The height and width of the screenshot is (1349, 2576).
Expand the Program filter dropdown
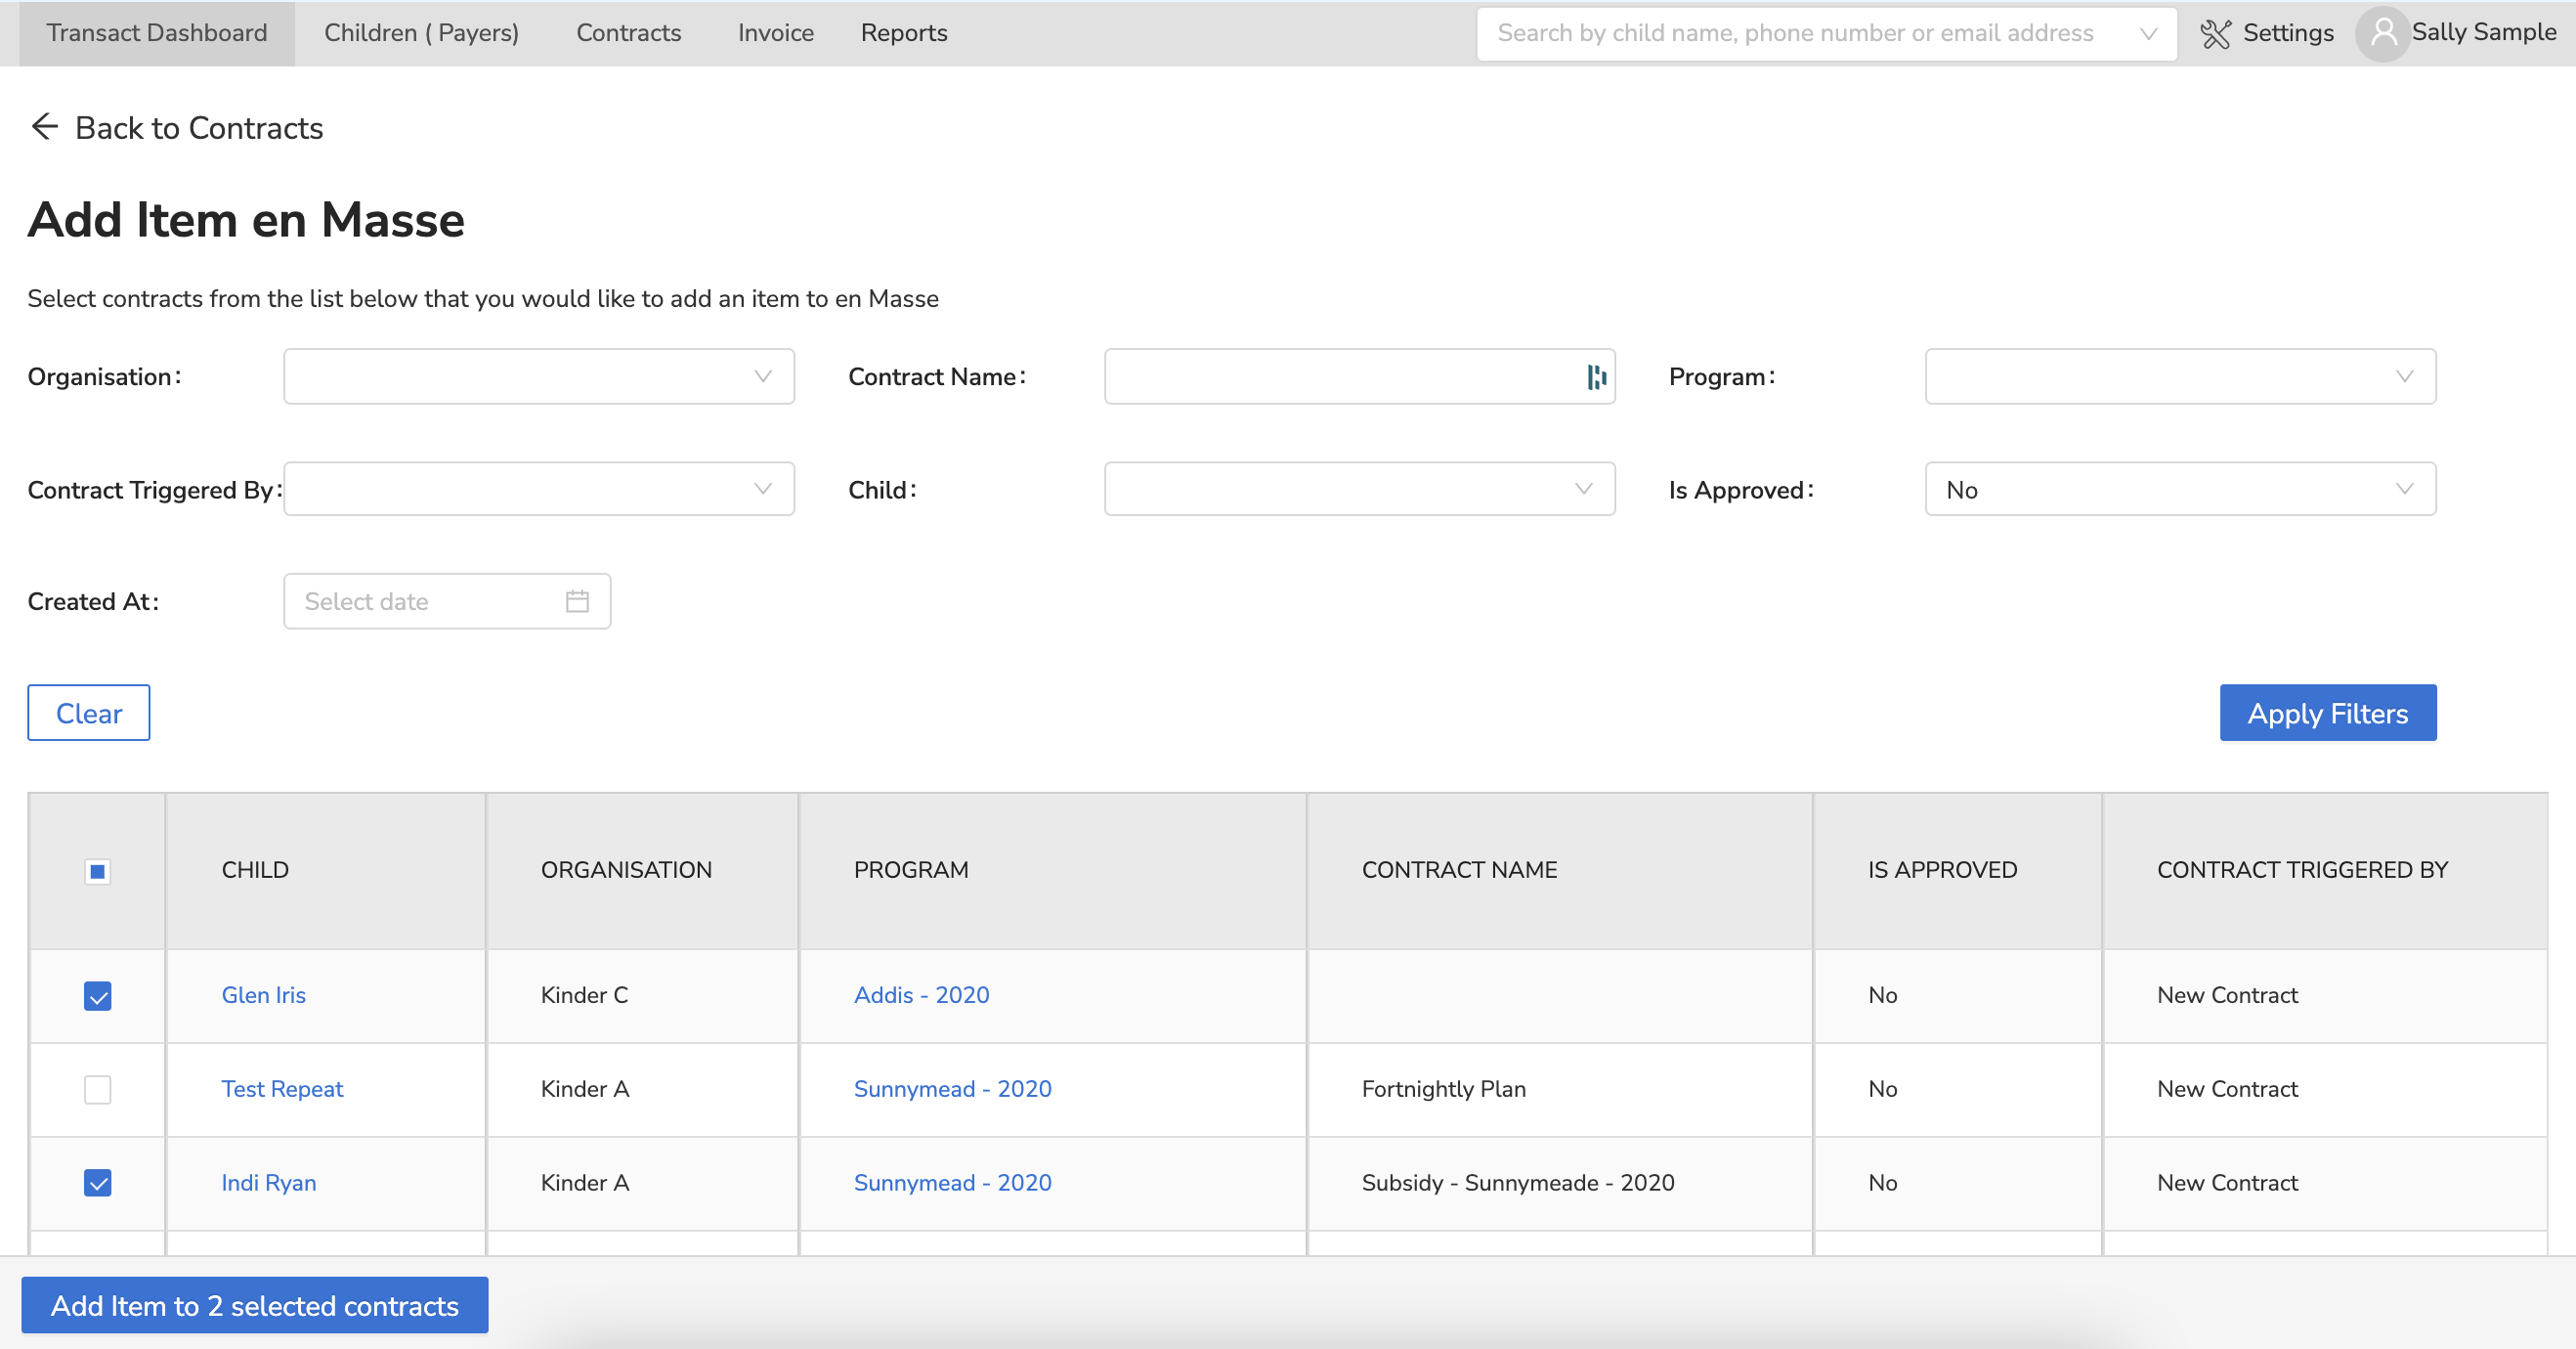tap(2179, 377)
